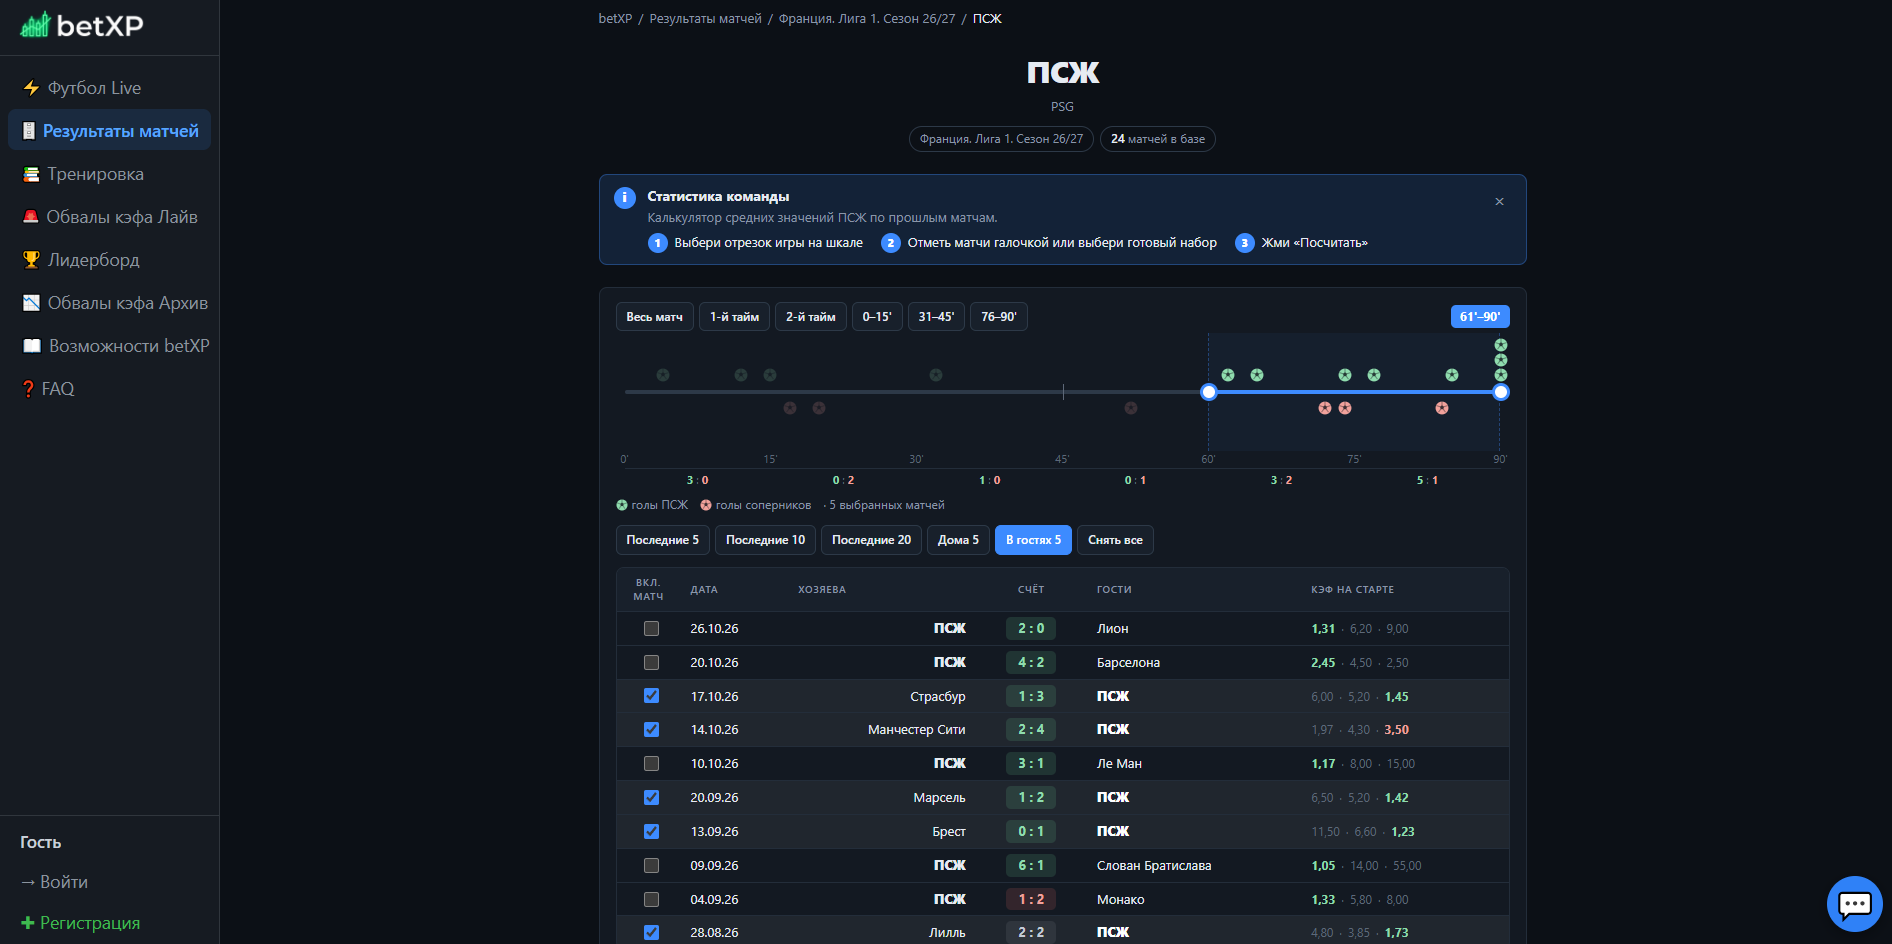Select the Дома 5 preset
Image resolution: width=1892 pixels, height=944 pixels.
pyautogui.click(x=958, y=540)
